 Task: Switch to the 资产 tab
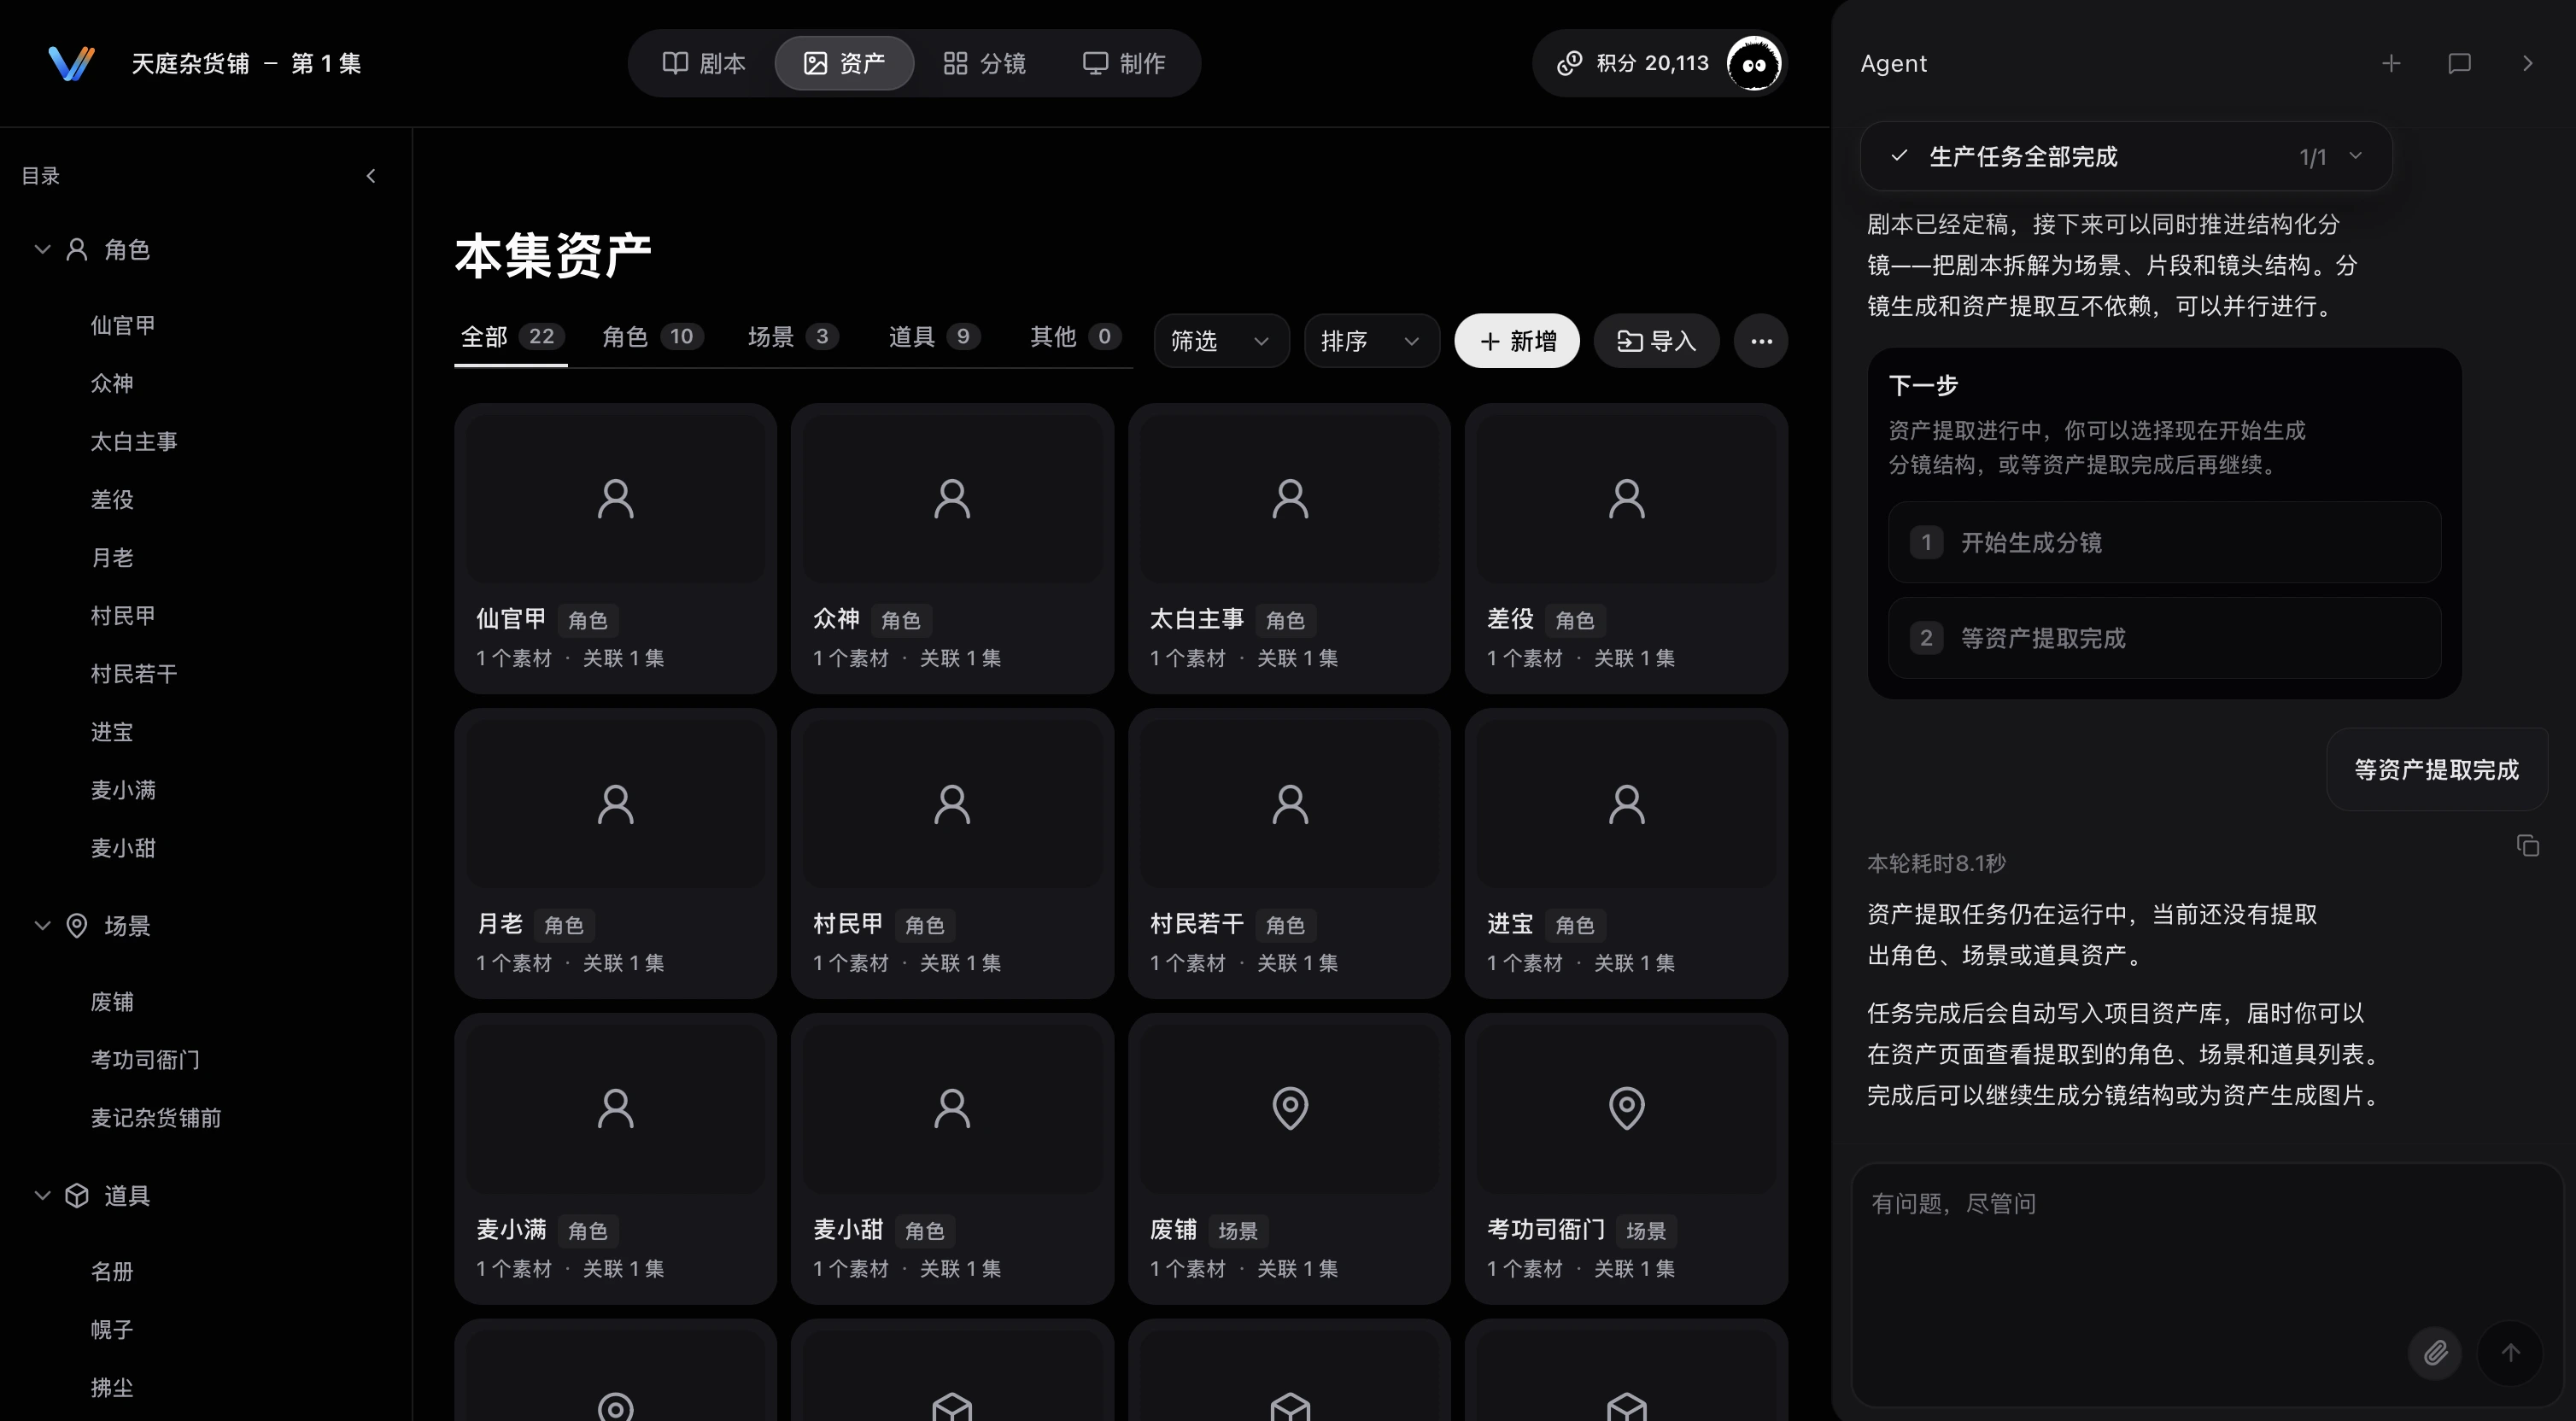tap(844, 63)
